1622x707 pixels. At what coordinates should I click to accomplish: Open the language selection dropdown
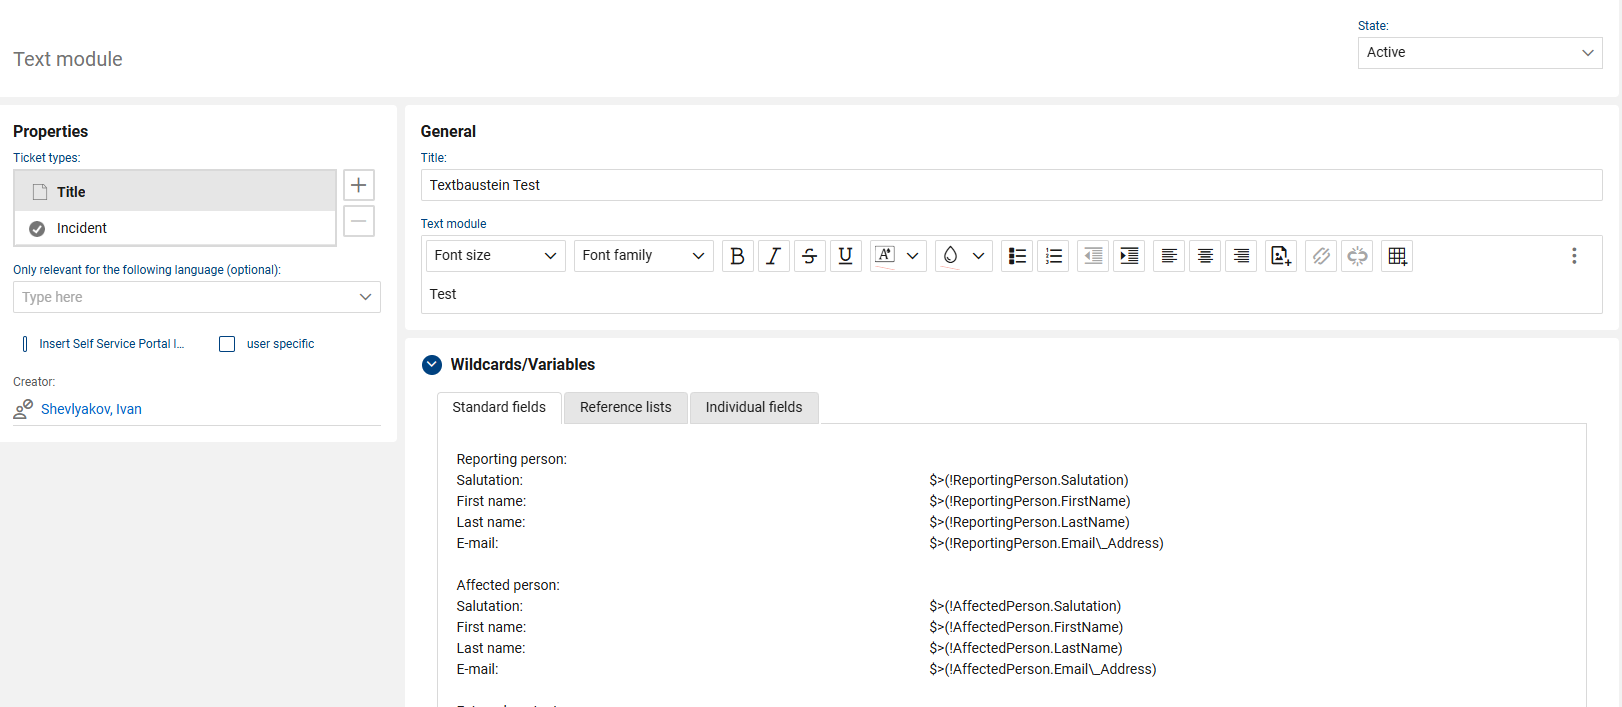pos(197,297)
